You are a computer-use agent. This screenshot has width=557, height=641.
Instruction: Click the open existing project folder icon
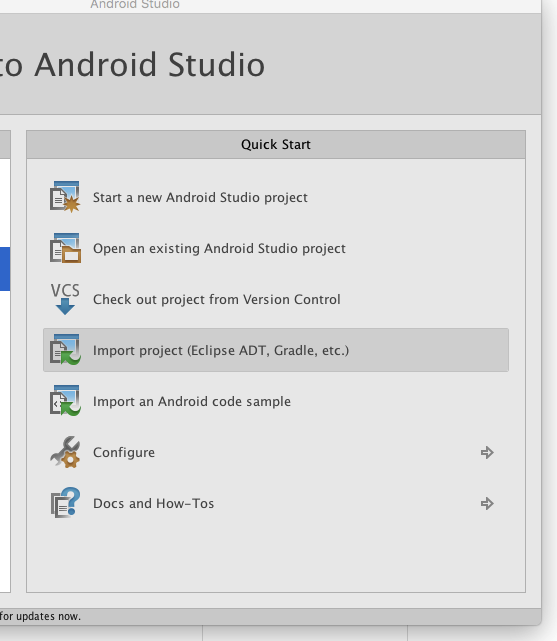pyautogui.click(x=65, y=248)
